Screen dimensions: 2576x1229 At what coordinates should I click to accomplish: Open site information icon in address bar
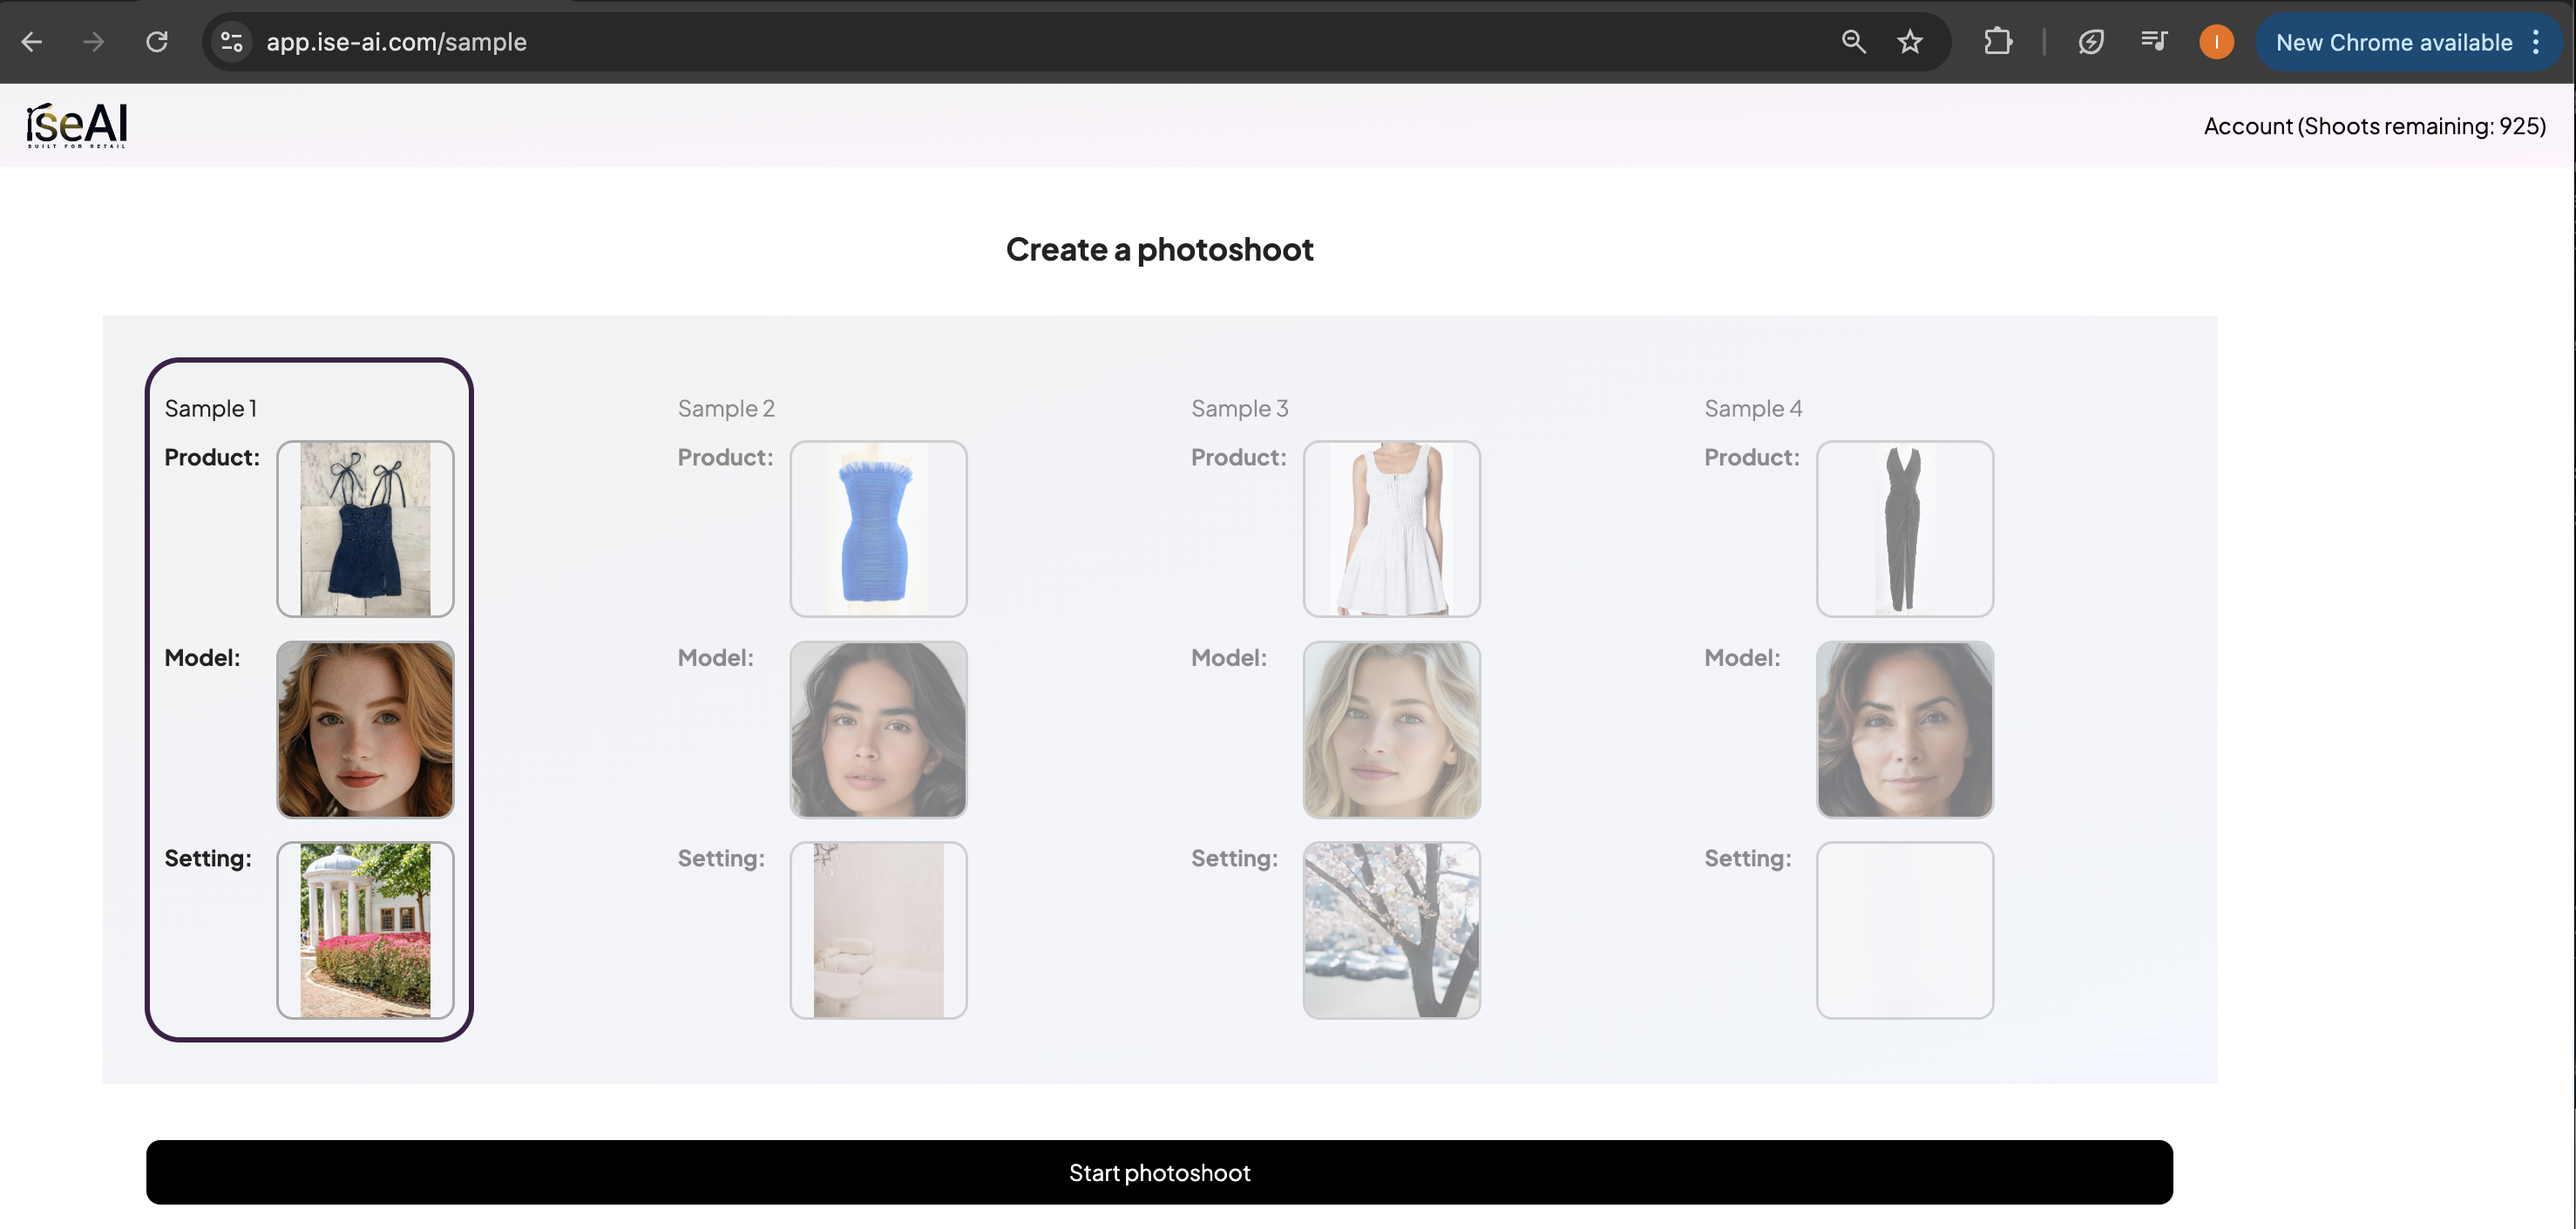232,42
